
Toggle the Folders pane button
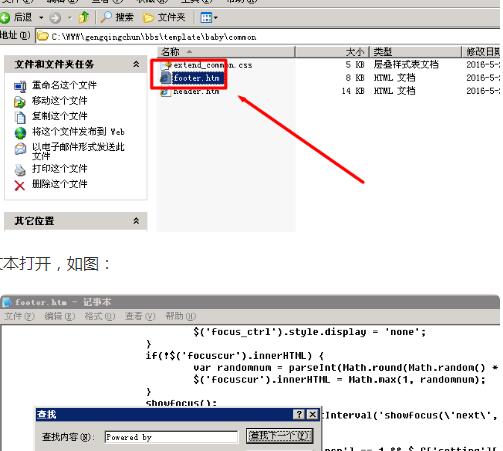[164, 17]
